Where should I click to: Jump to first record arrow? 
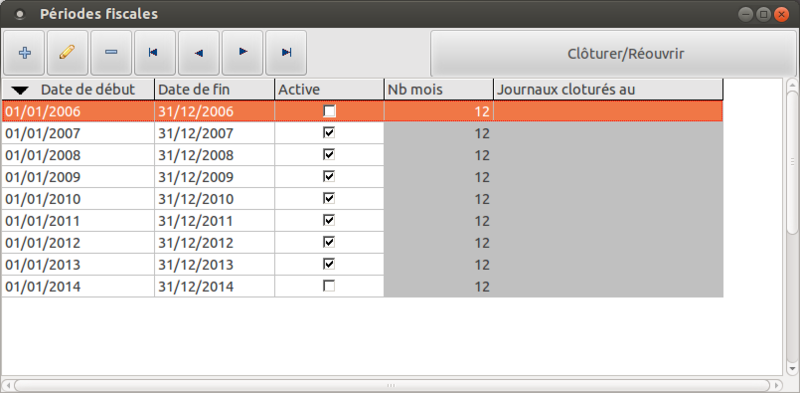coord(155,53)
